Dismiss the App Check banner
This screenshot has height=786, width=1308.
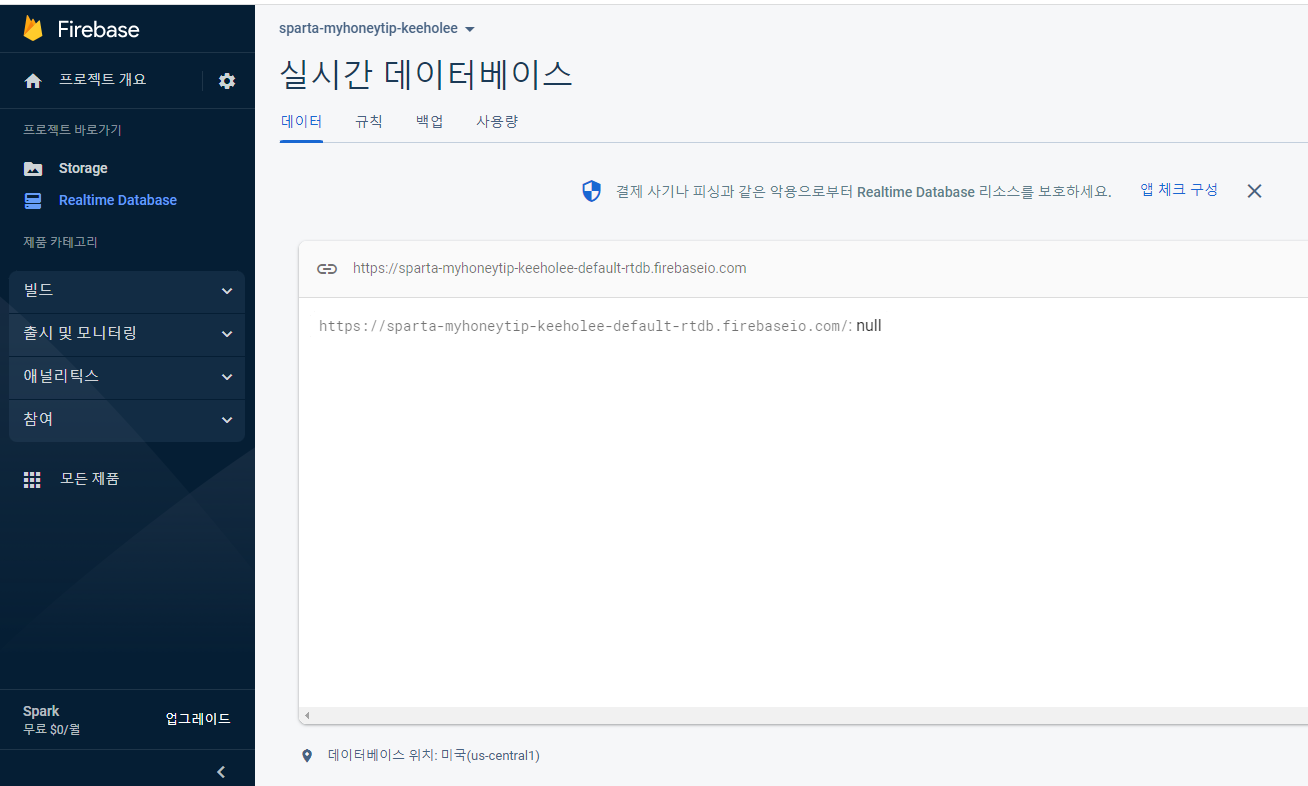tap(1254, 191)
